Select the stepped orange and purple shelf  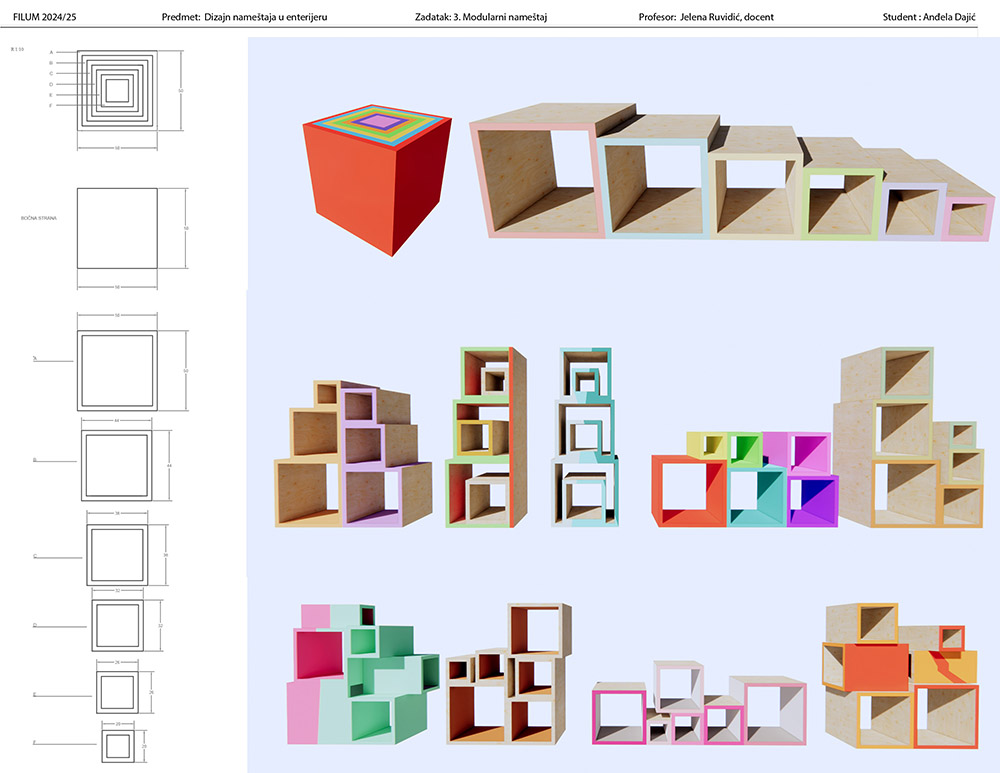[x=350, y=455]
